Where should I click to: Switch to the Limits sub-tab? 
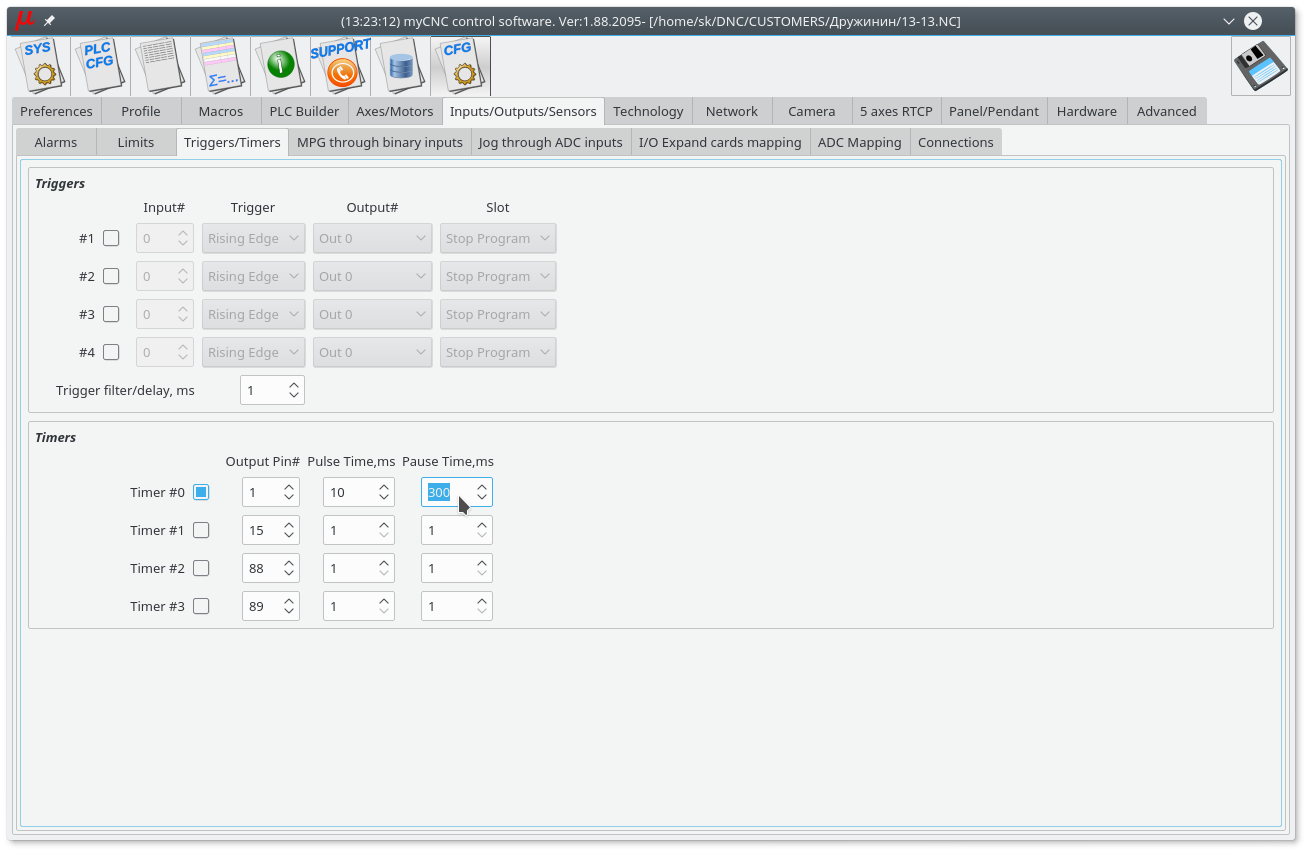pyautogui.click(x=136, y=142)
